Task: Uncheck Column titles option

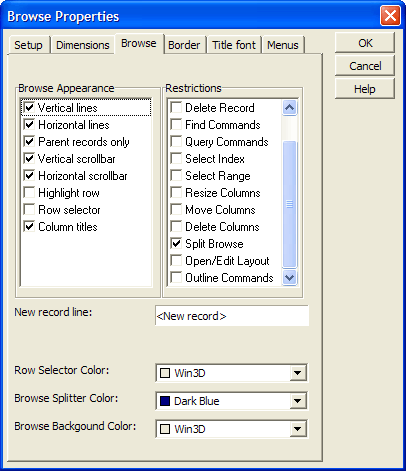Action: tap(29, 227)
